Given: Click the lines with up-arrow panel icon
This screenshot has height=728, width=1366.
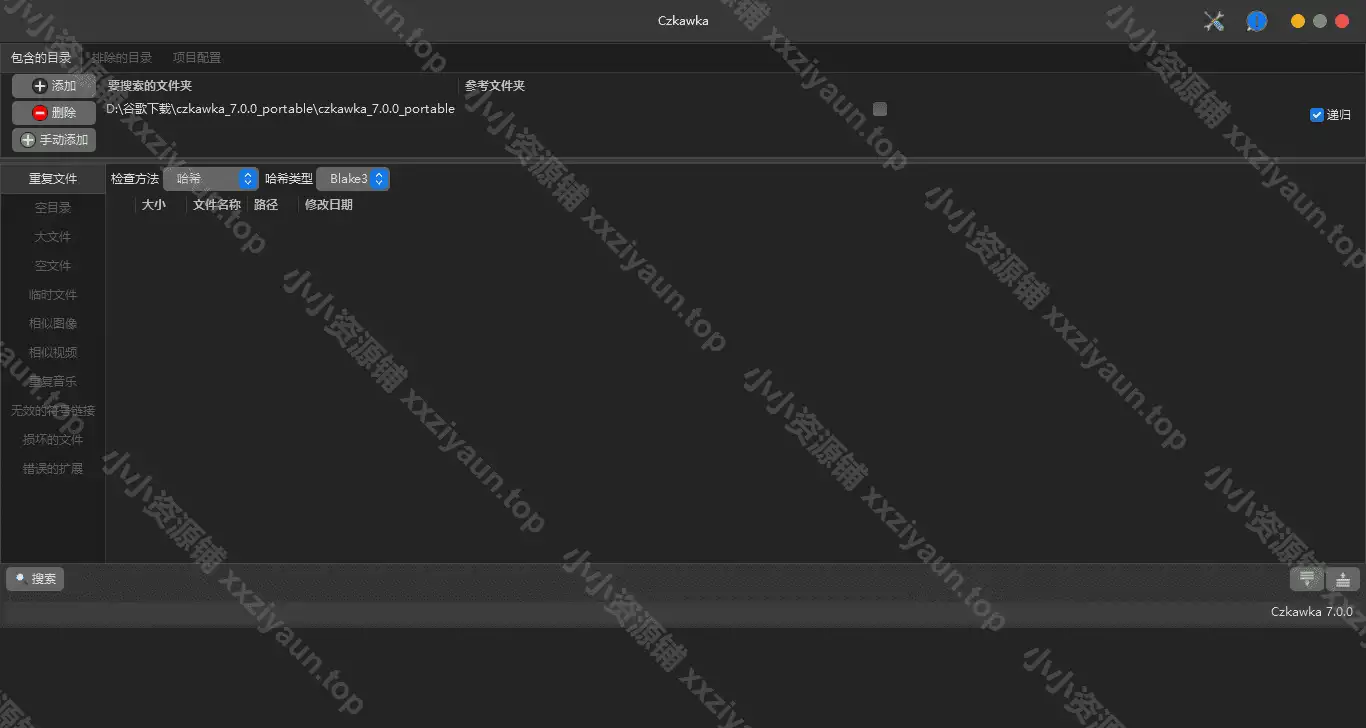Looking at the screenshot, I should 1343,578.
